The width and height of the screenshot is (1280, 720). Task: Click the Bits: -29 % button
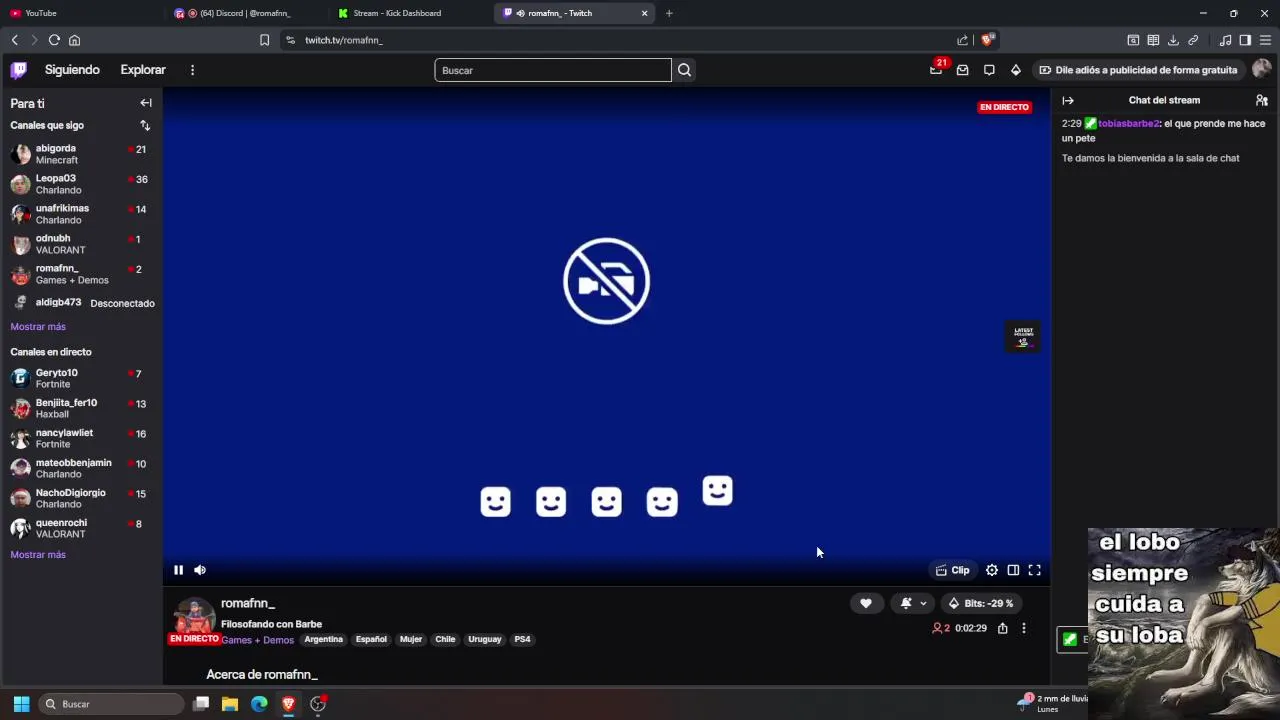(x=981, y=603)
